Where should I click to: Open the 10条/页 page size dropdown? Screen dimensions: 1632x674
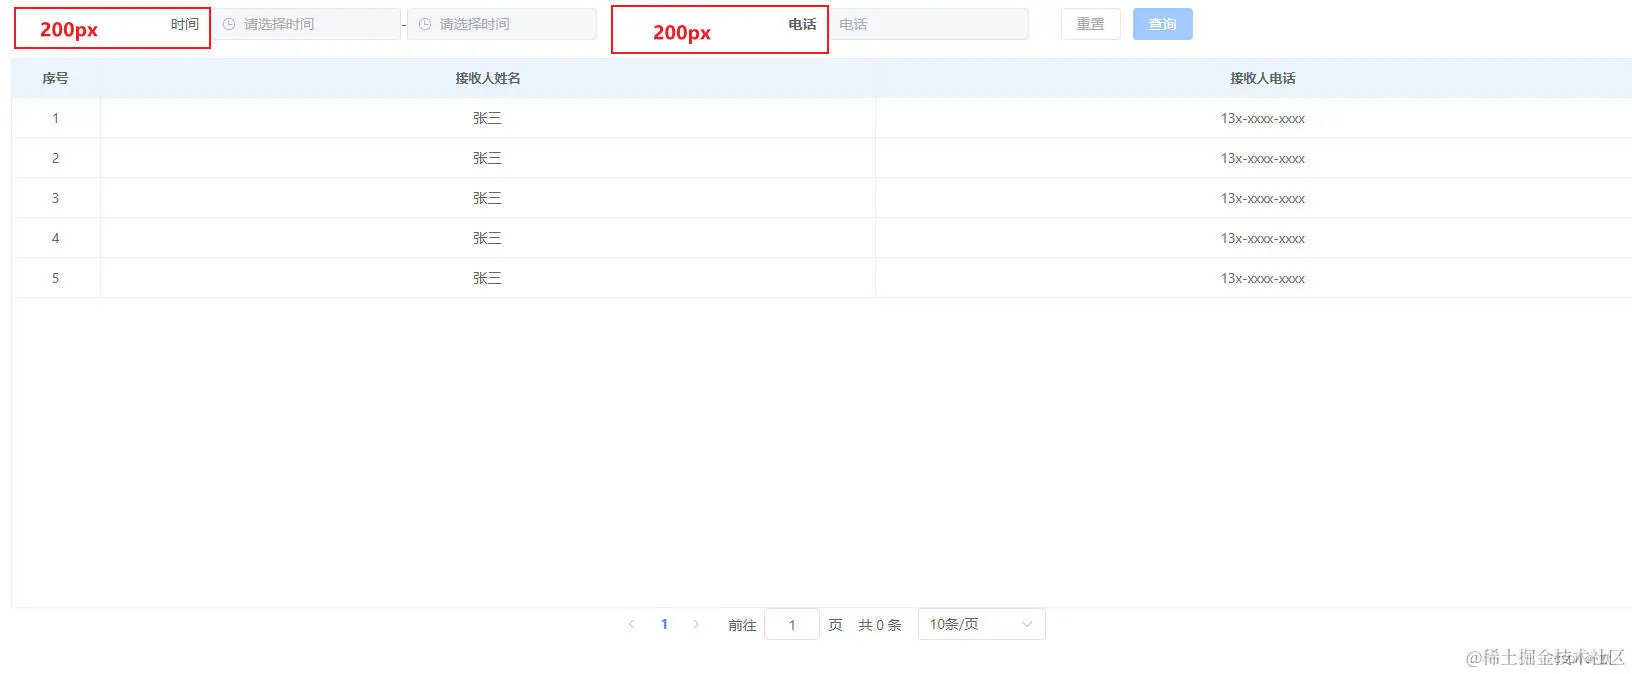pos(982,624)
